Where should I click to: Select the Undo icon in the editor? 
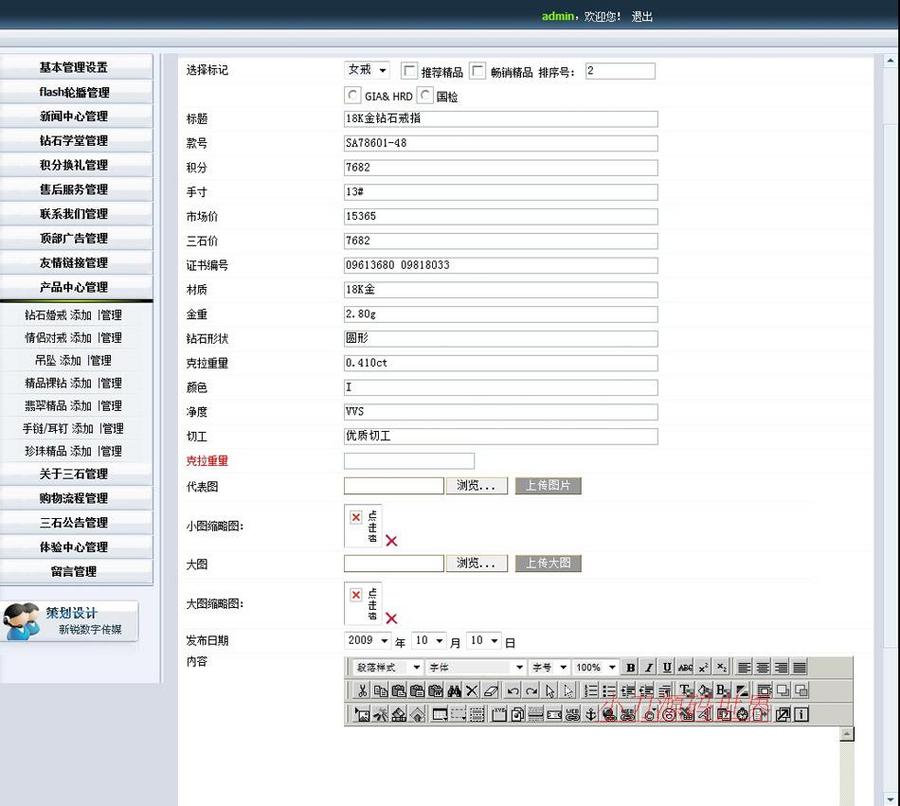tap(512, 690)
